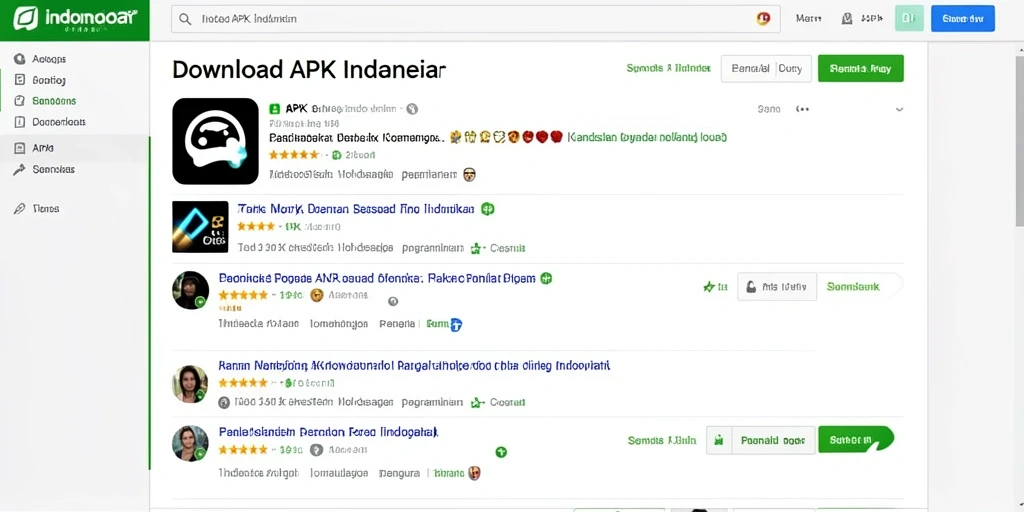Open the Rakec Ponlat Bipam result title
This screenshot has height=512, width=1024.
[377, 278]
